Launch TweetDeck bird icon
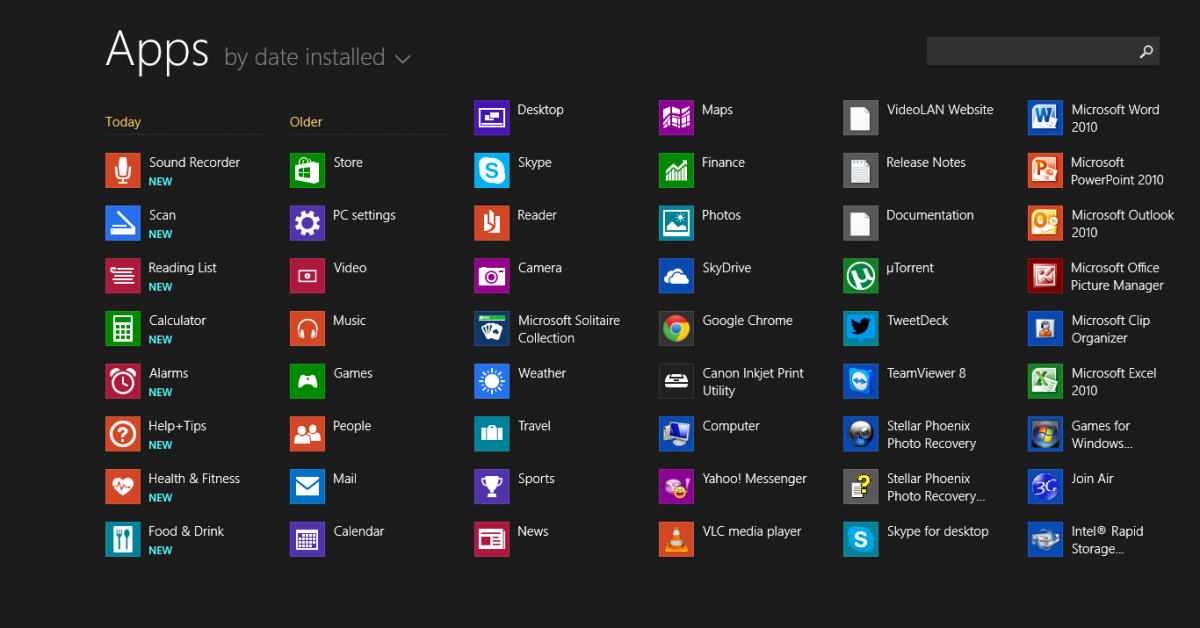Image resolution: width=1200 pixels, height=628 pixels. (861, 328)
